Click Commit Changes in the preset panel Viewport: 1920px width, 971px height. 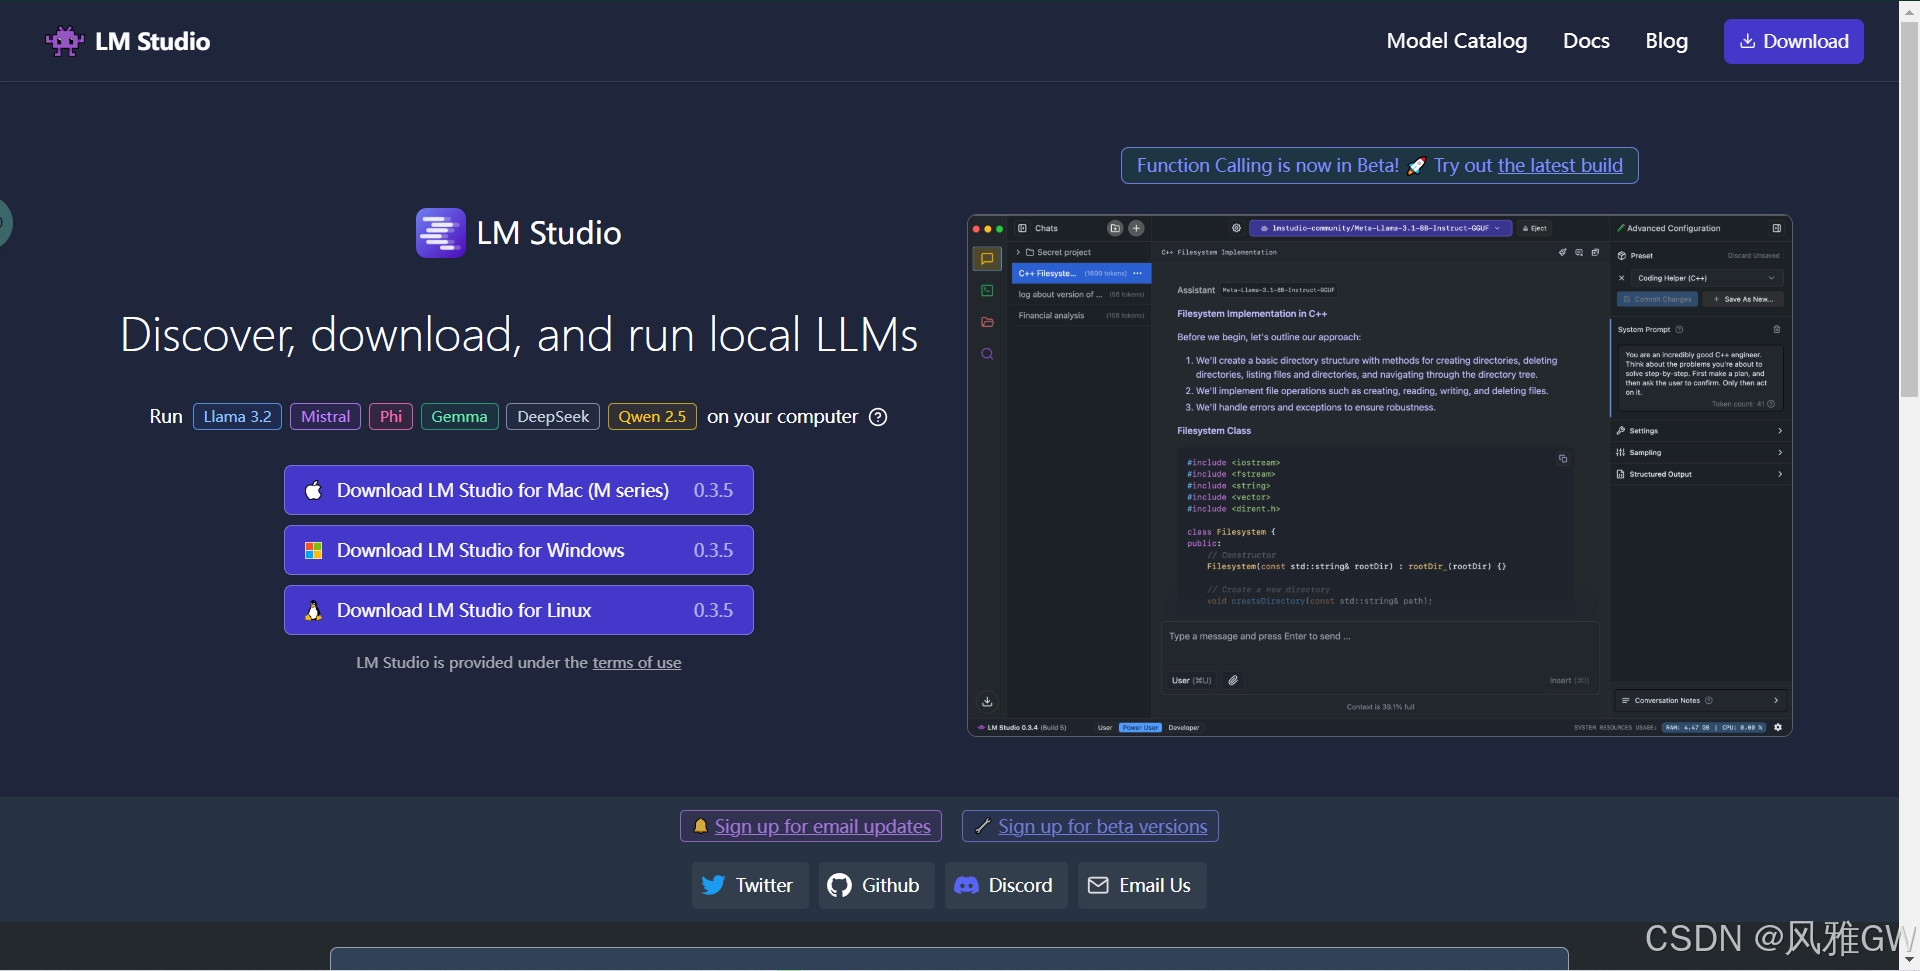(1657, 299)
